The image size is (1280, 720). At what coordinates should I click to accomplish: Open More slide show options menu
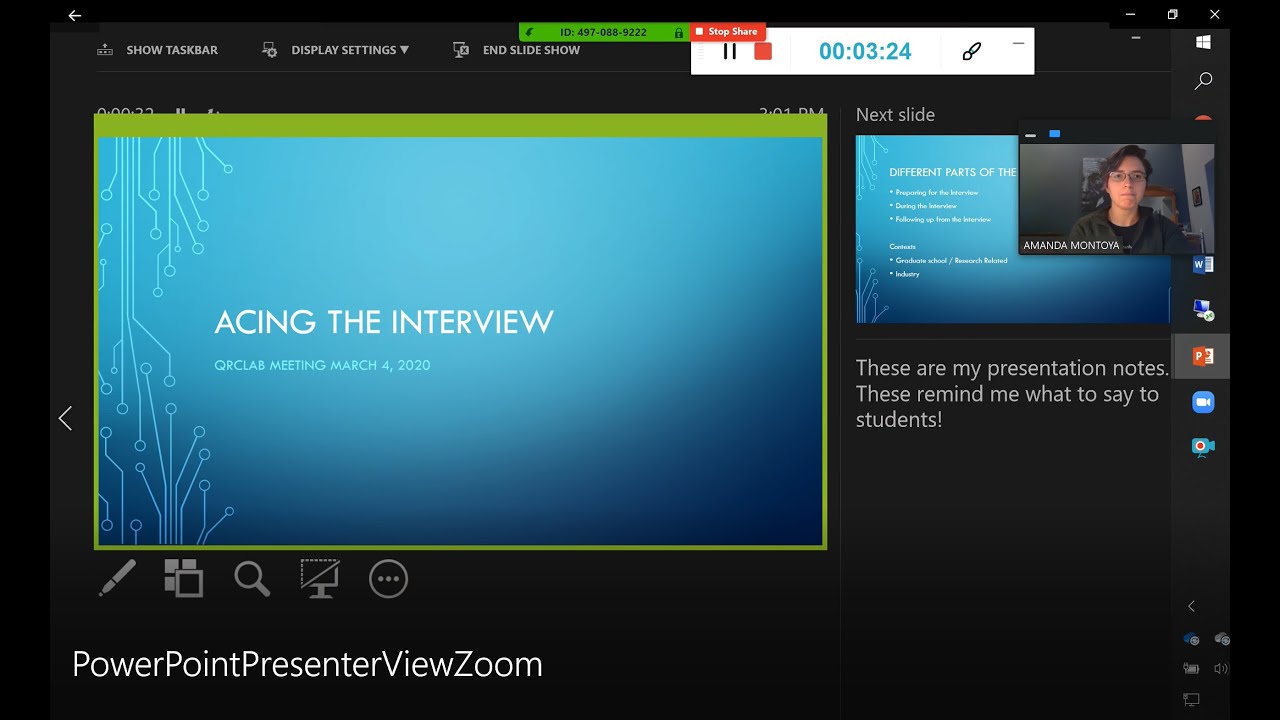(388, 578)
